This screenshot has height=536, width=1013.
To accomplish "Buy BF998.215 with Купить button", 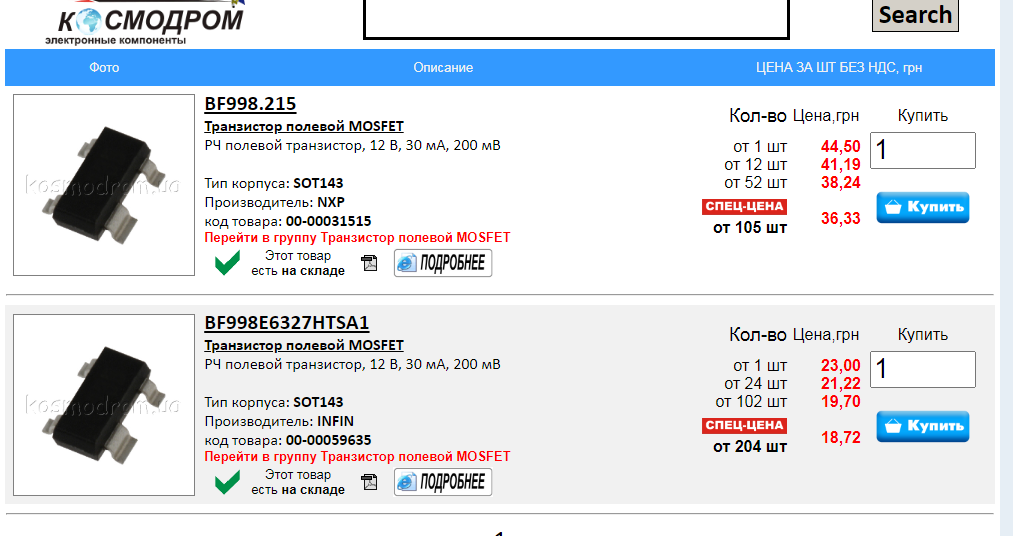I will click(922, 207).
